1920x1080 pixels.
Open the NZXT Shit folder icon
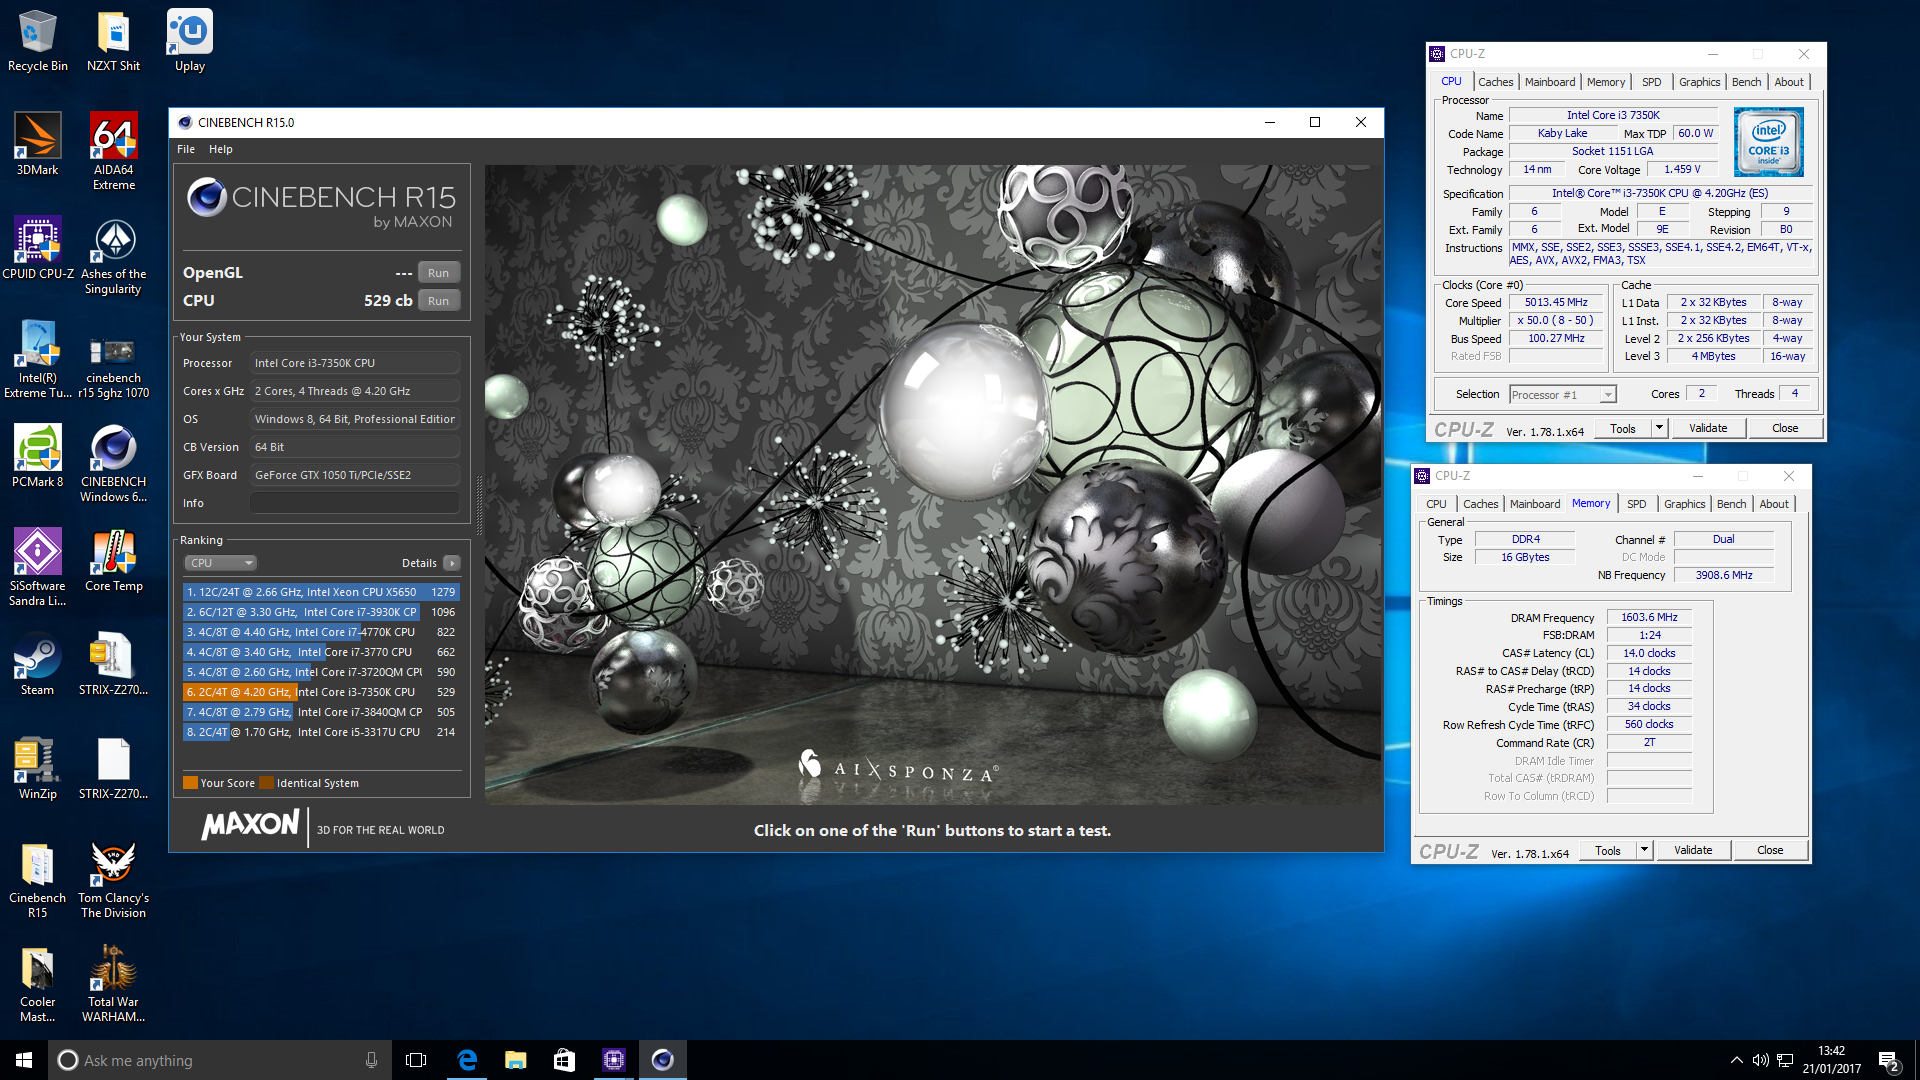[x=113, y=40]
